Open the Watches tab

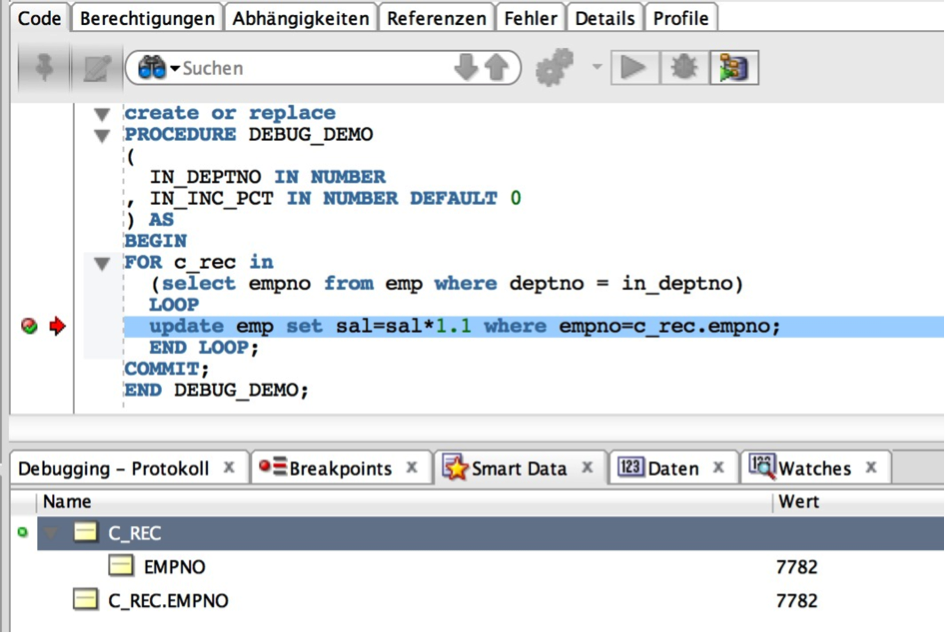coord(814,468)
